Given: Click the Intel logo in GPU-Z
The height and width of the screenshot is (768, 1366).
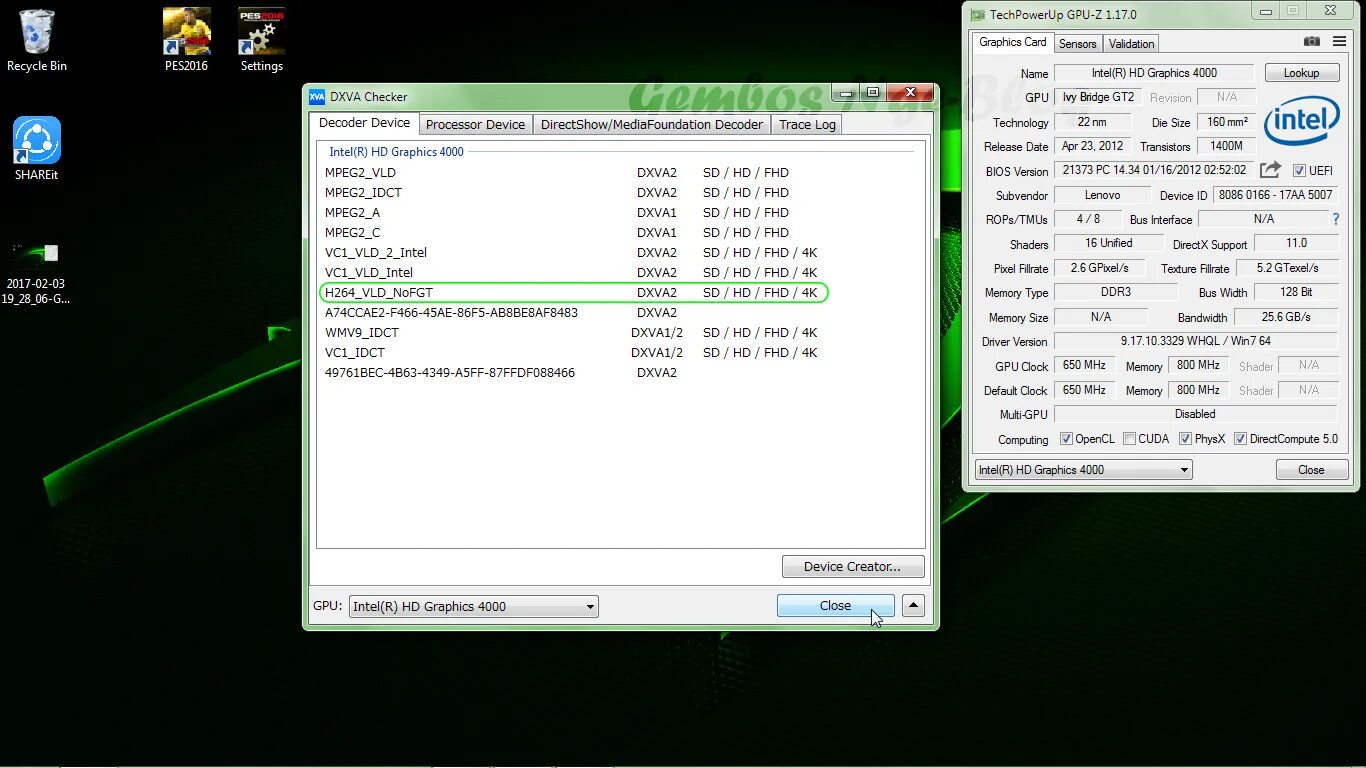Looking at the screenshot, I should pos(1301,122).
